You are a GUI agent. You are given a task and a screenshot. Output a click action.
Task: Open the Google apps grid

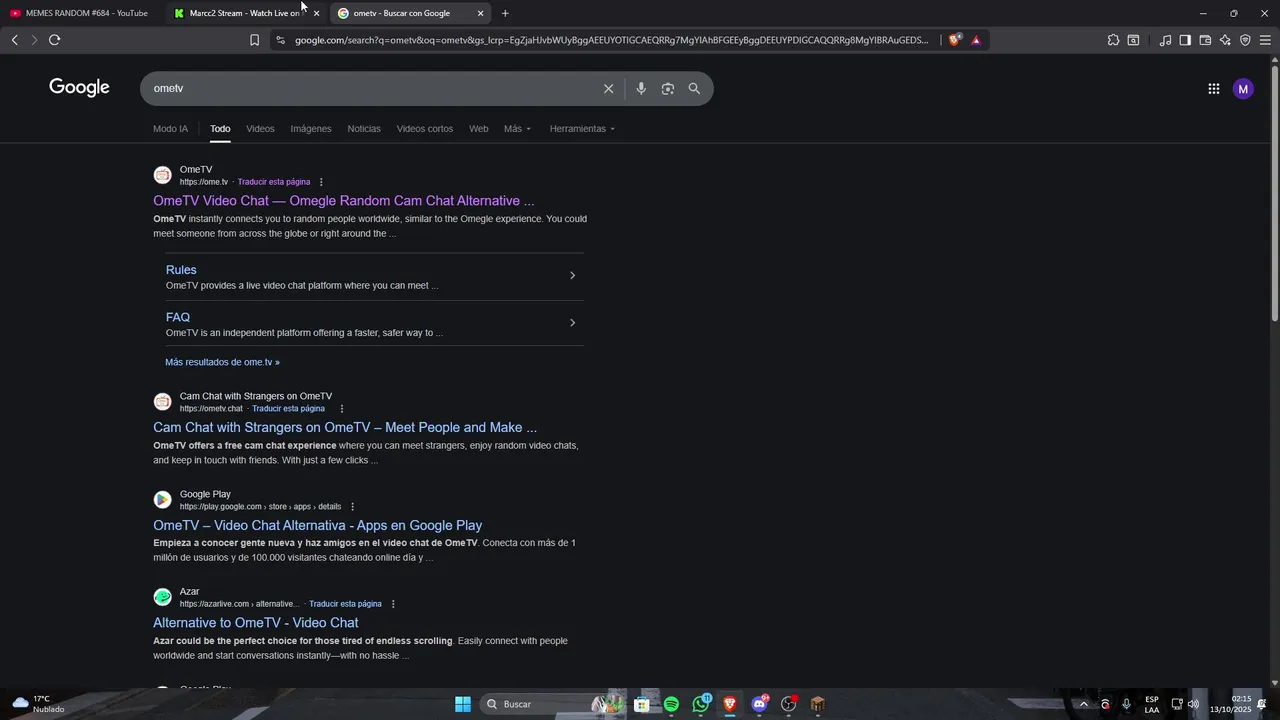[x=1213, y=89]
